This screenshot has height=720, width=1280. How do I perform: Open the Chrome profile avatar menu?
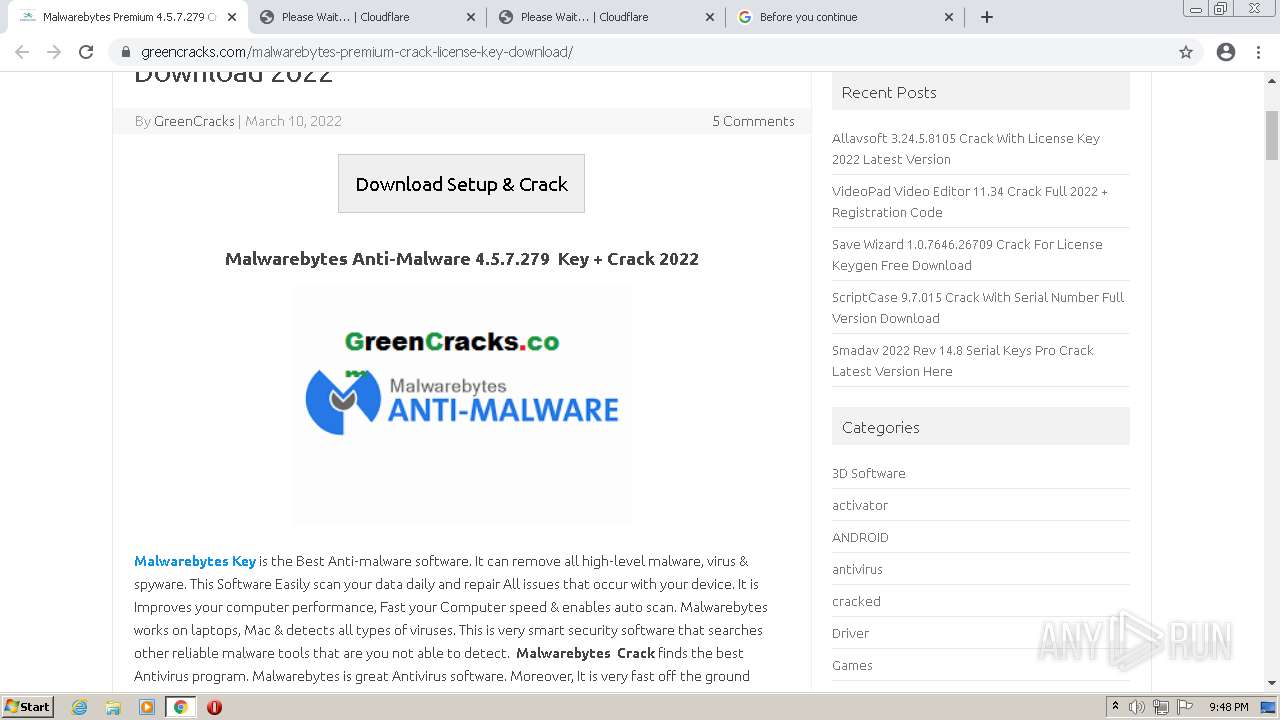pyautogui.click(x=1226, y=52)
